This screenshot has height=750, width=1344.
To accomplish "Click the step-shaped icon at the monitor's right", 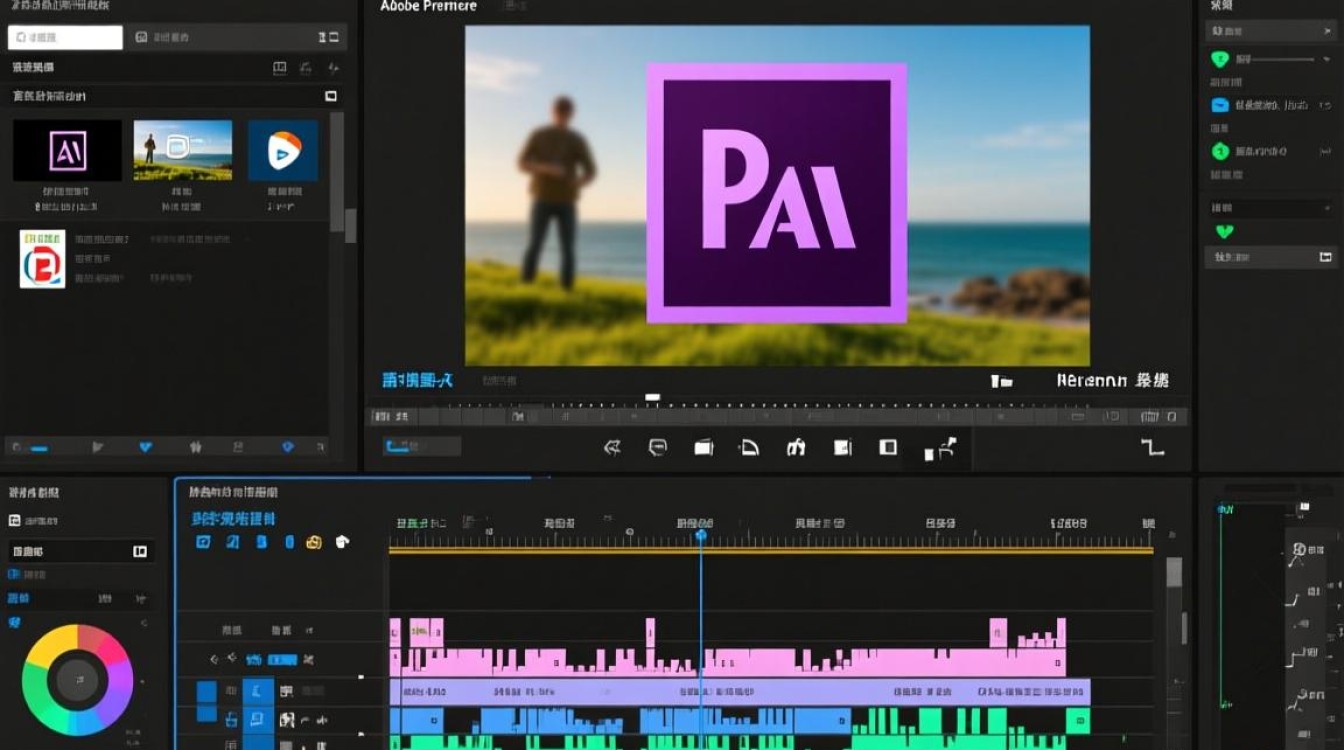I will 1152,447.
